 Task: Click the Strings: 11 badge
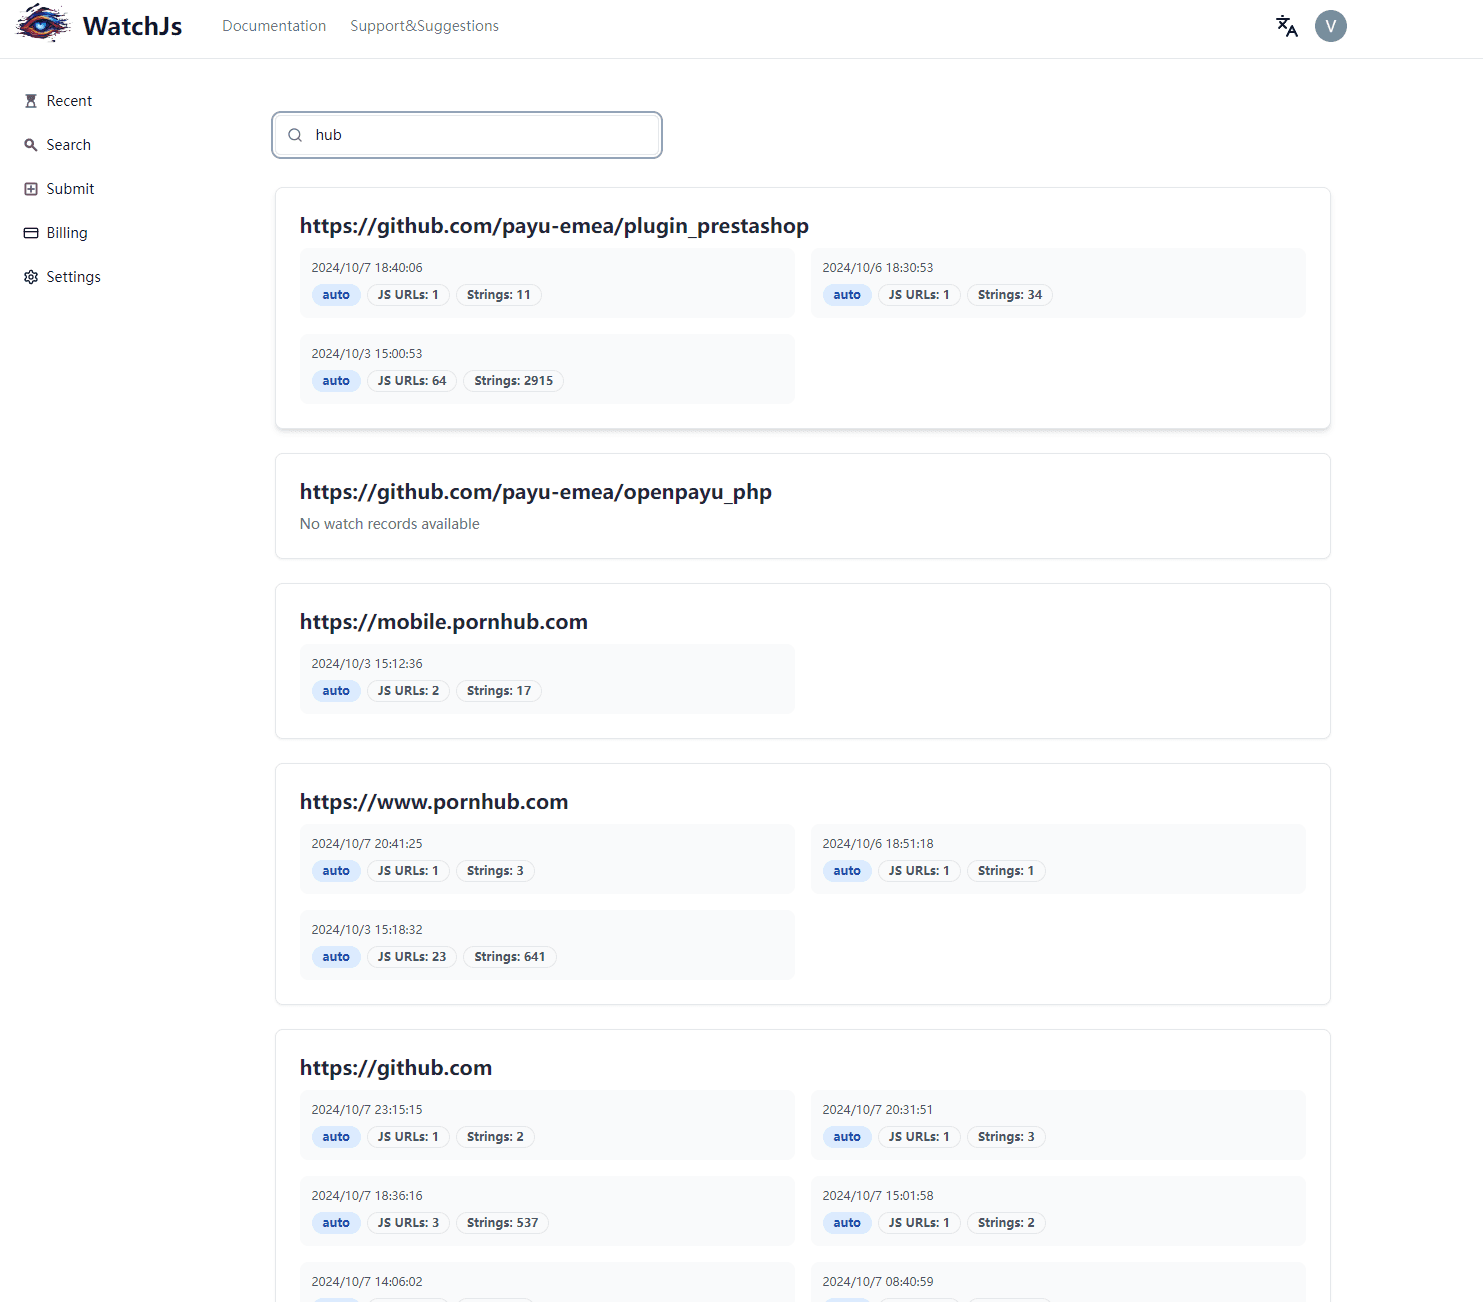(x=499, y=295)
